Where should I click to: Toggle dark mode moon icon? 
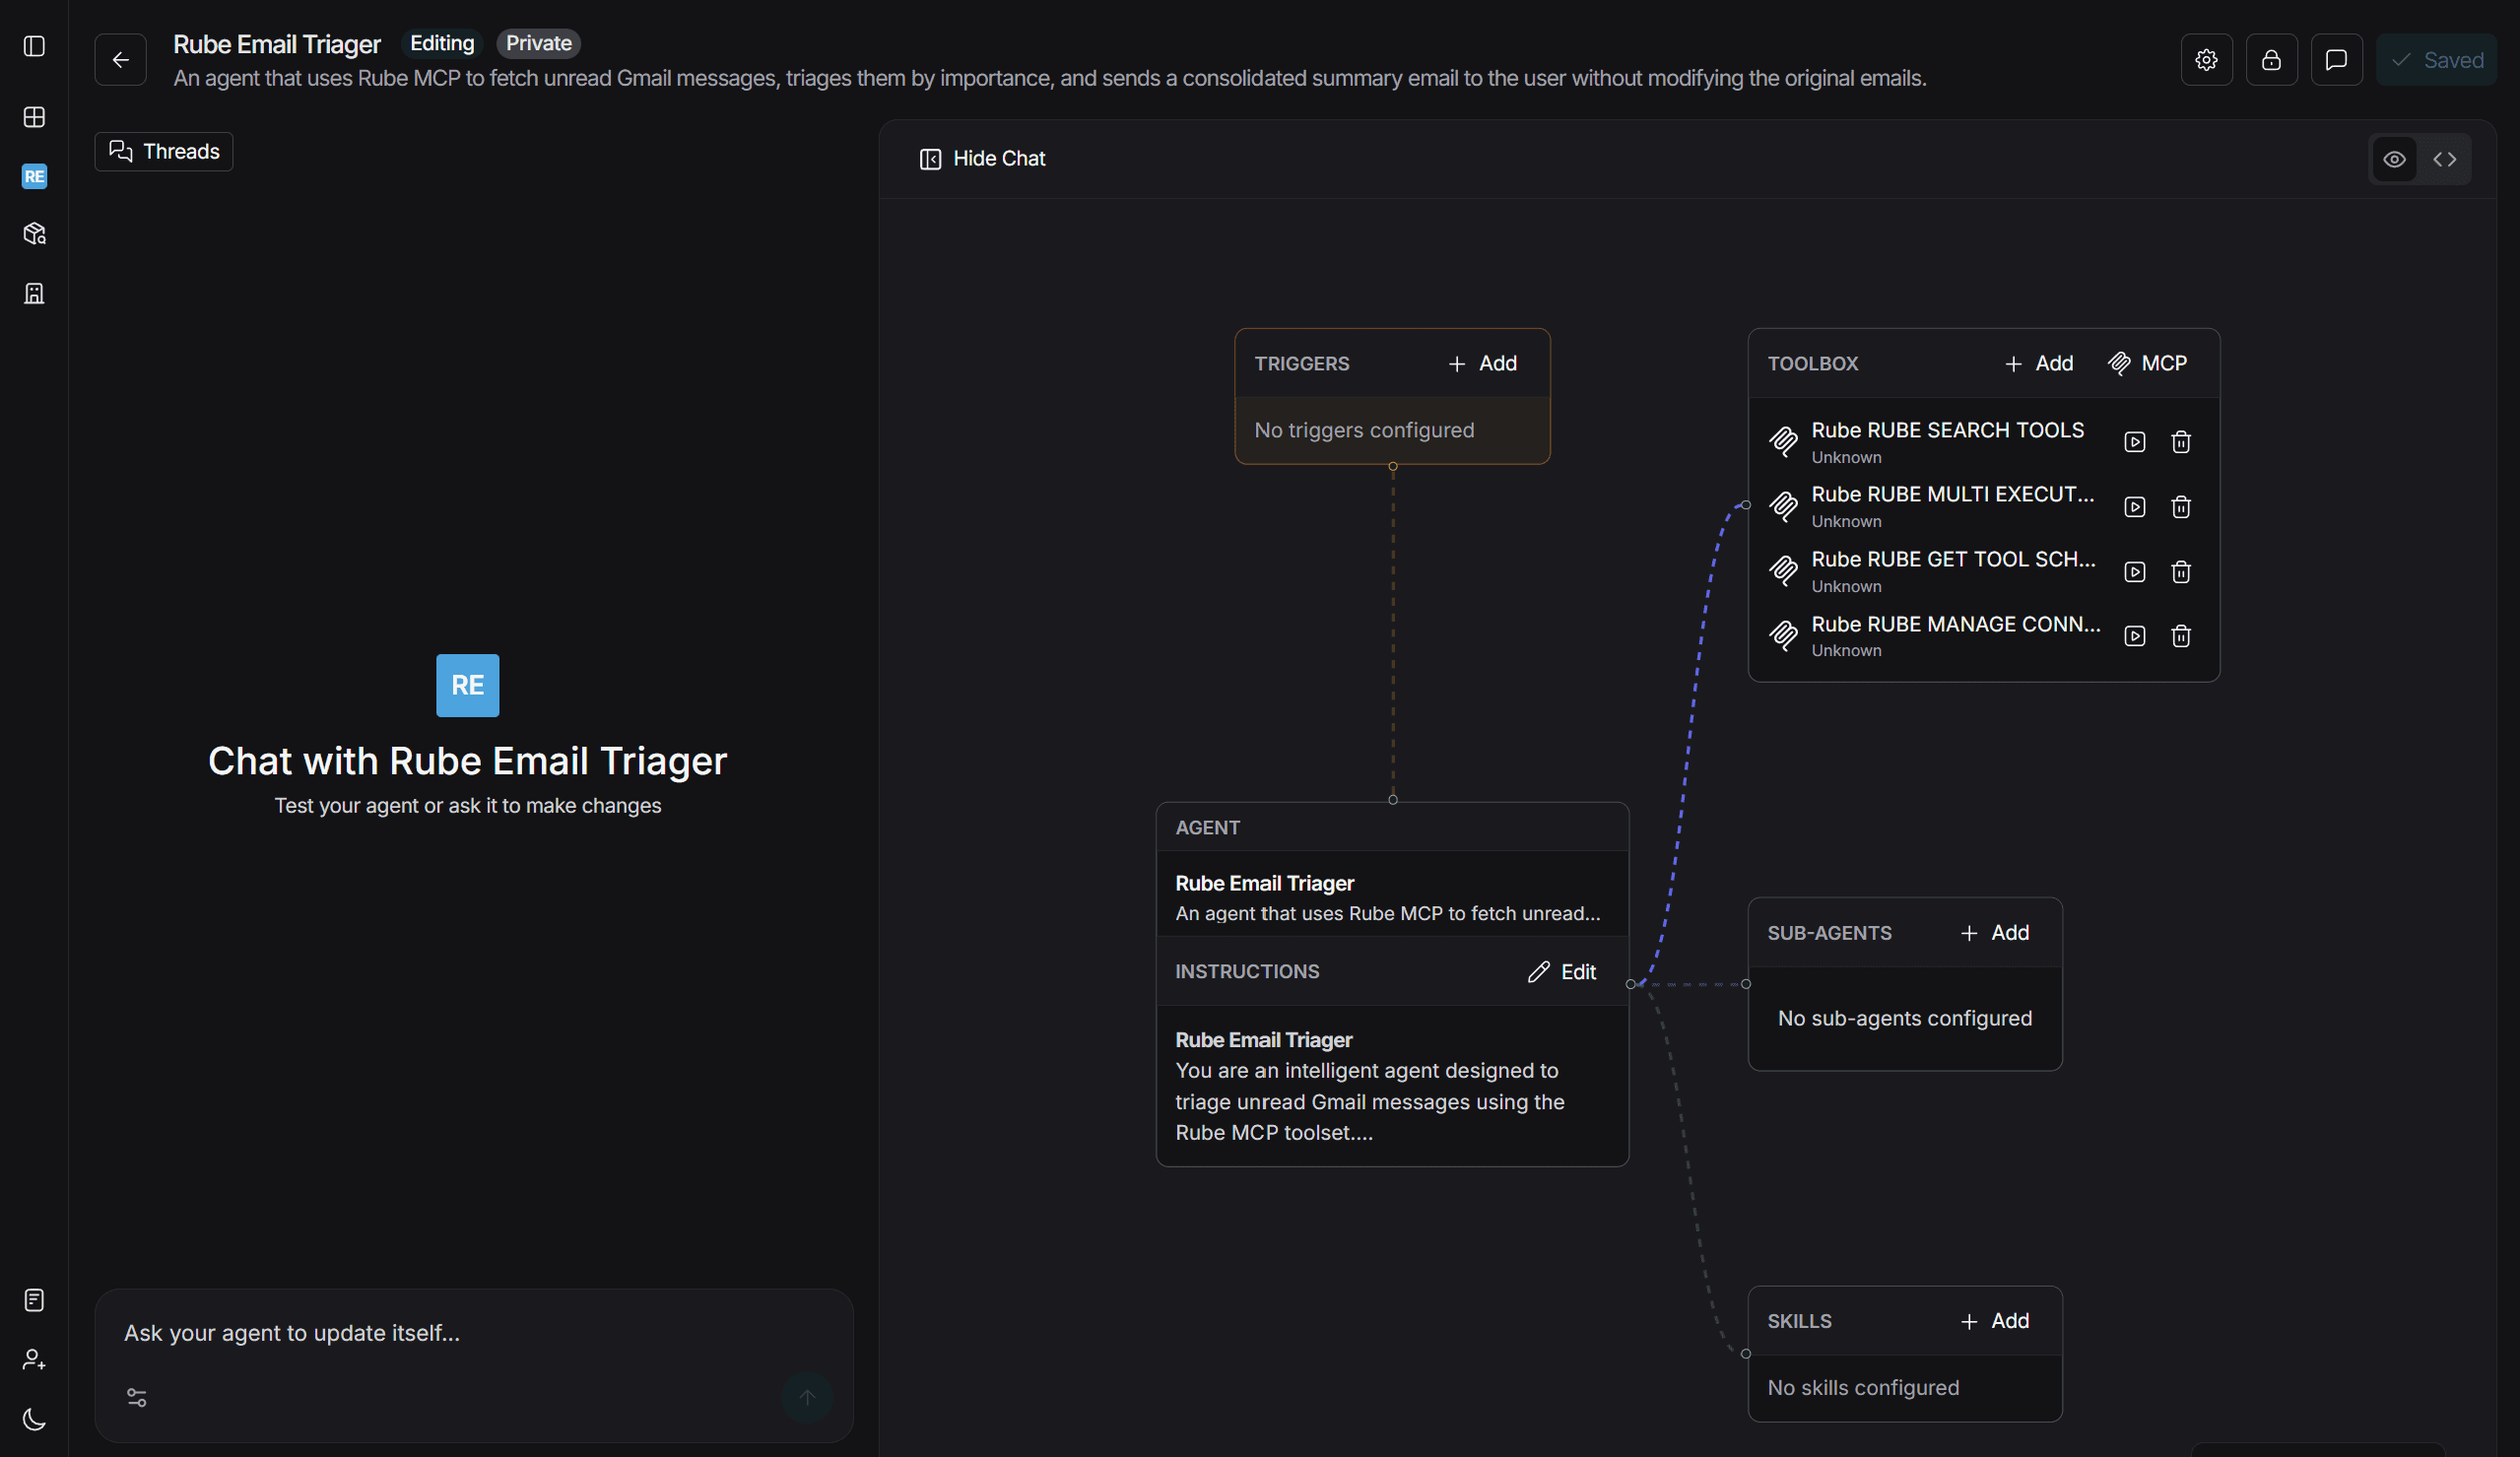(x=34, y=1419)
